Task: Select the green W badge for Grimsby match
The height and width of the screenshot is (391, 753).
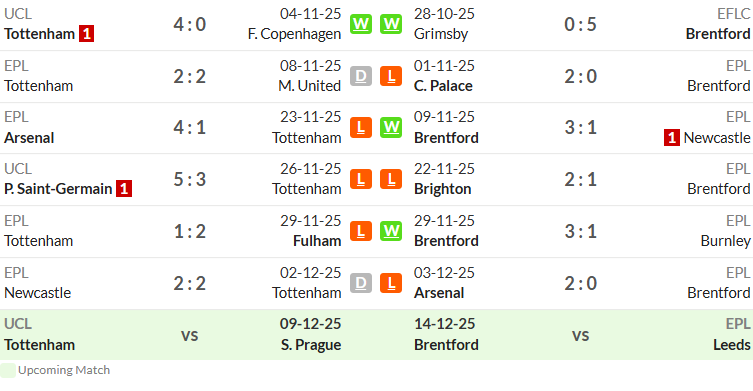Action: click(391, 24)
